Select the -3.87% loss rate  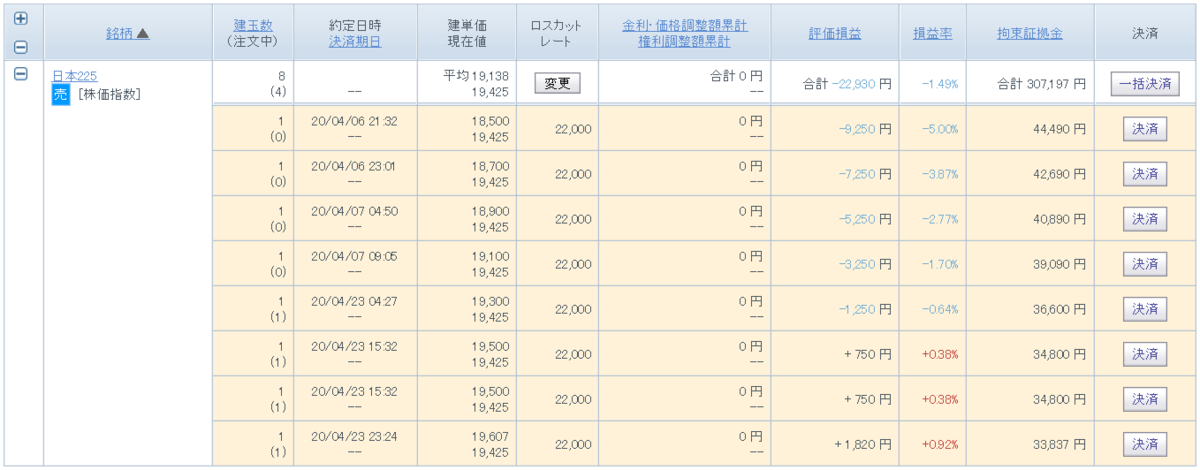[940, 173]
